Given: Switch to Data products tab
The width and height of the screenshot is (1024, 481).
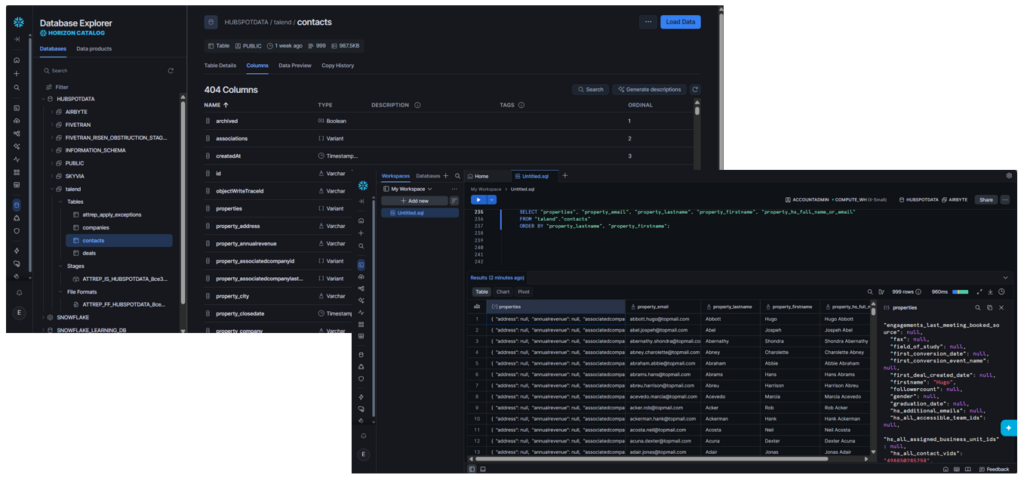Looking at the screenshot, I should pyautogui.click(x=94, y=49).
